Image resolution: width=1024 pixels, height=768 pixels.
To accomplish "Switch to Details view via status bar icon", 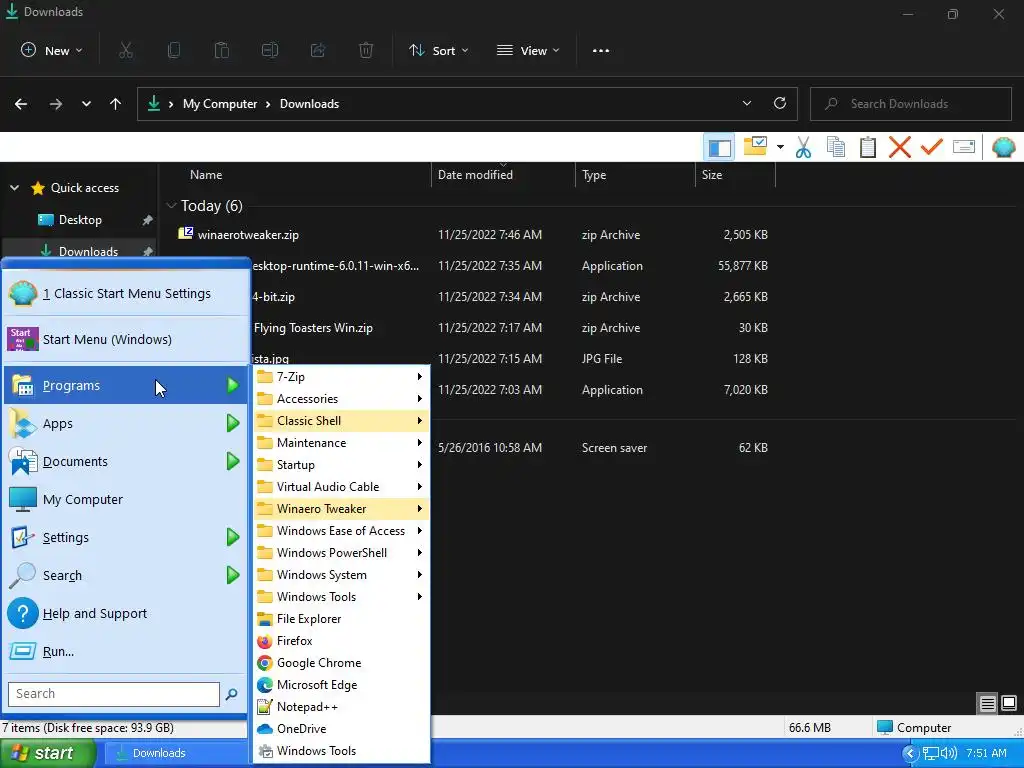I will (x=987, y=703).
